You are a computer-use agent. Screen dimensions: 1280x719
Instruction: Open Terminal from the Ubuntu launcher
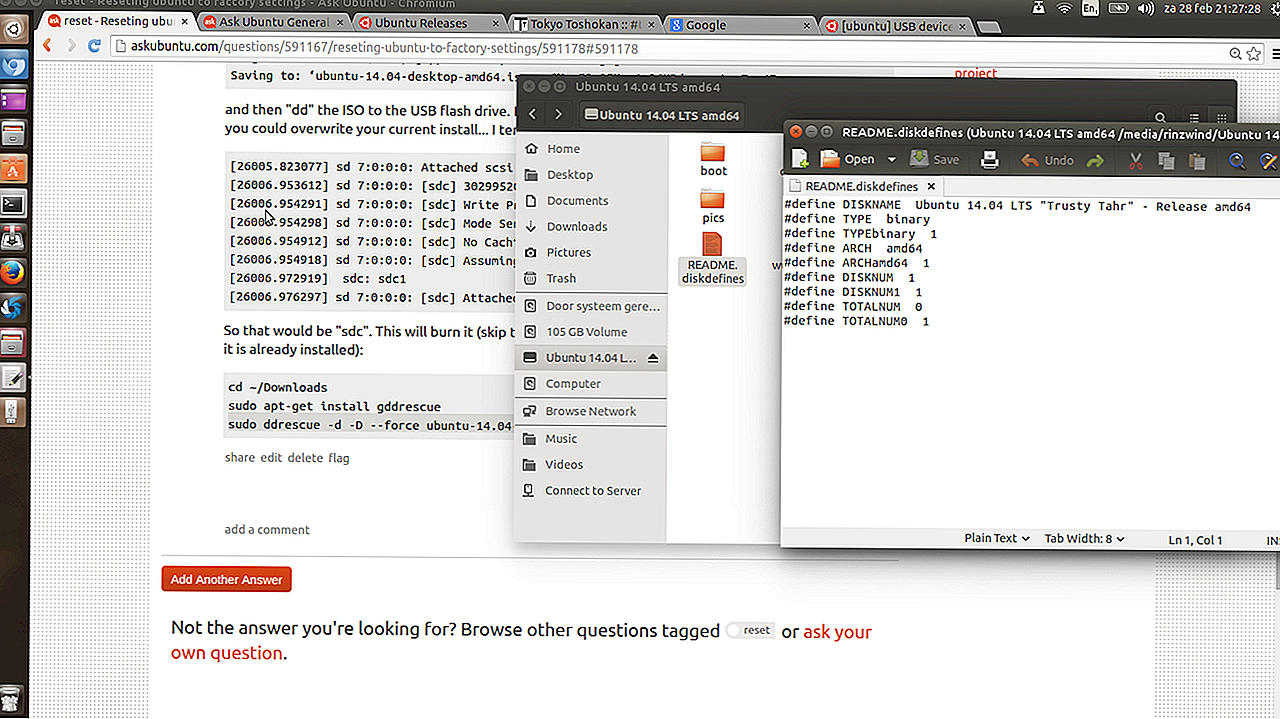13,205
